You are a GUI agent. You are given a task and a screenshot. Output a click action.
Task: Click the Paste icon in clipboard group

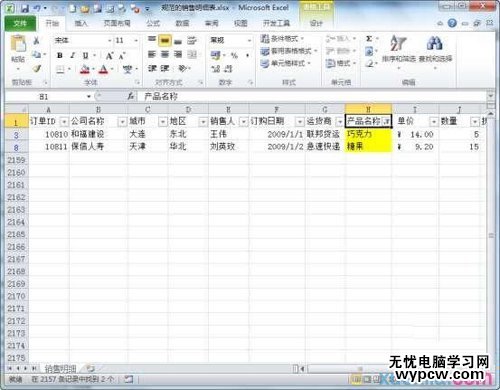(x=18, y=44)
